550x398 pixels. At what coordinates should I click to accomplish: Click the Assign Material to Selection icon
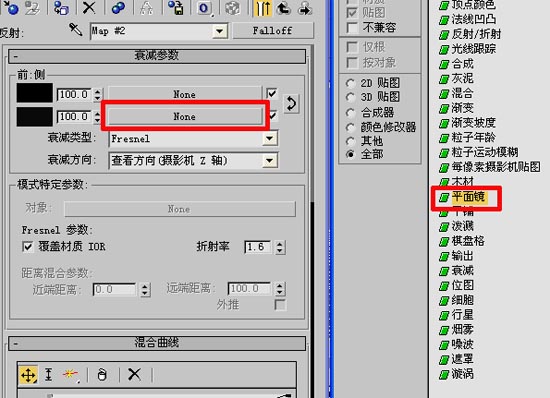point(61,7)
